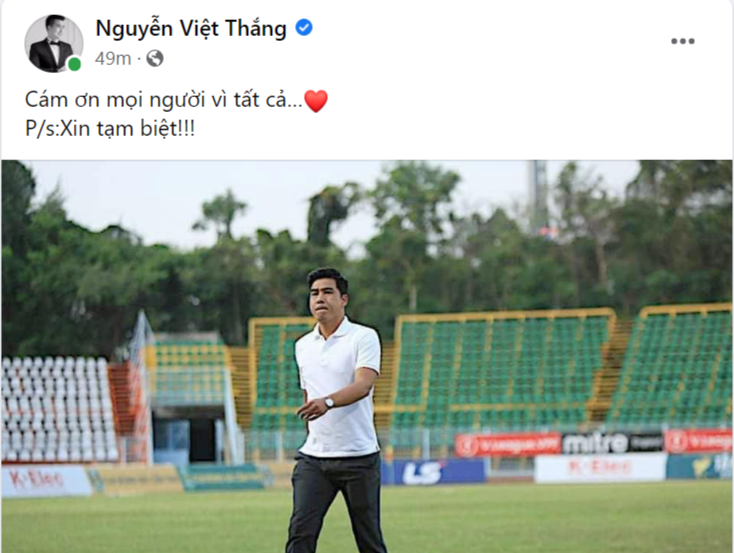This screenshot has width=734, height=553.
Task: Click the "P/s:Xin tạm biệt!!!" line
Action: coord(110,128)
